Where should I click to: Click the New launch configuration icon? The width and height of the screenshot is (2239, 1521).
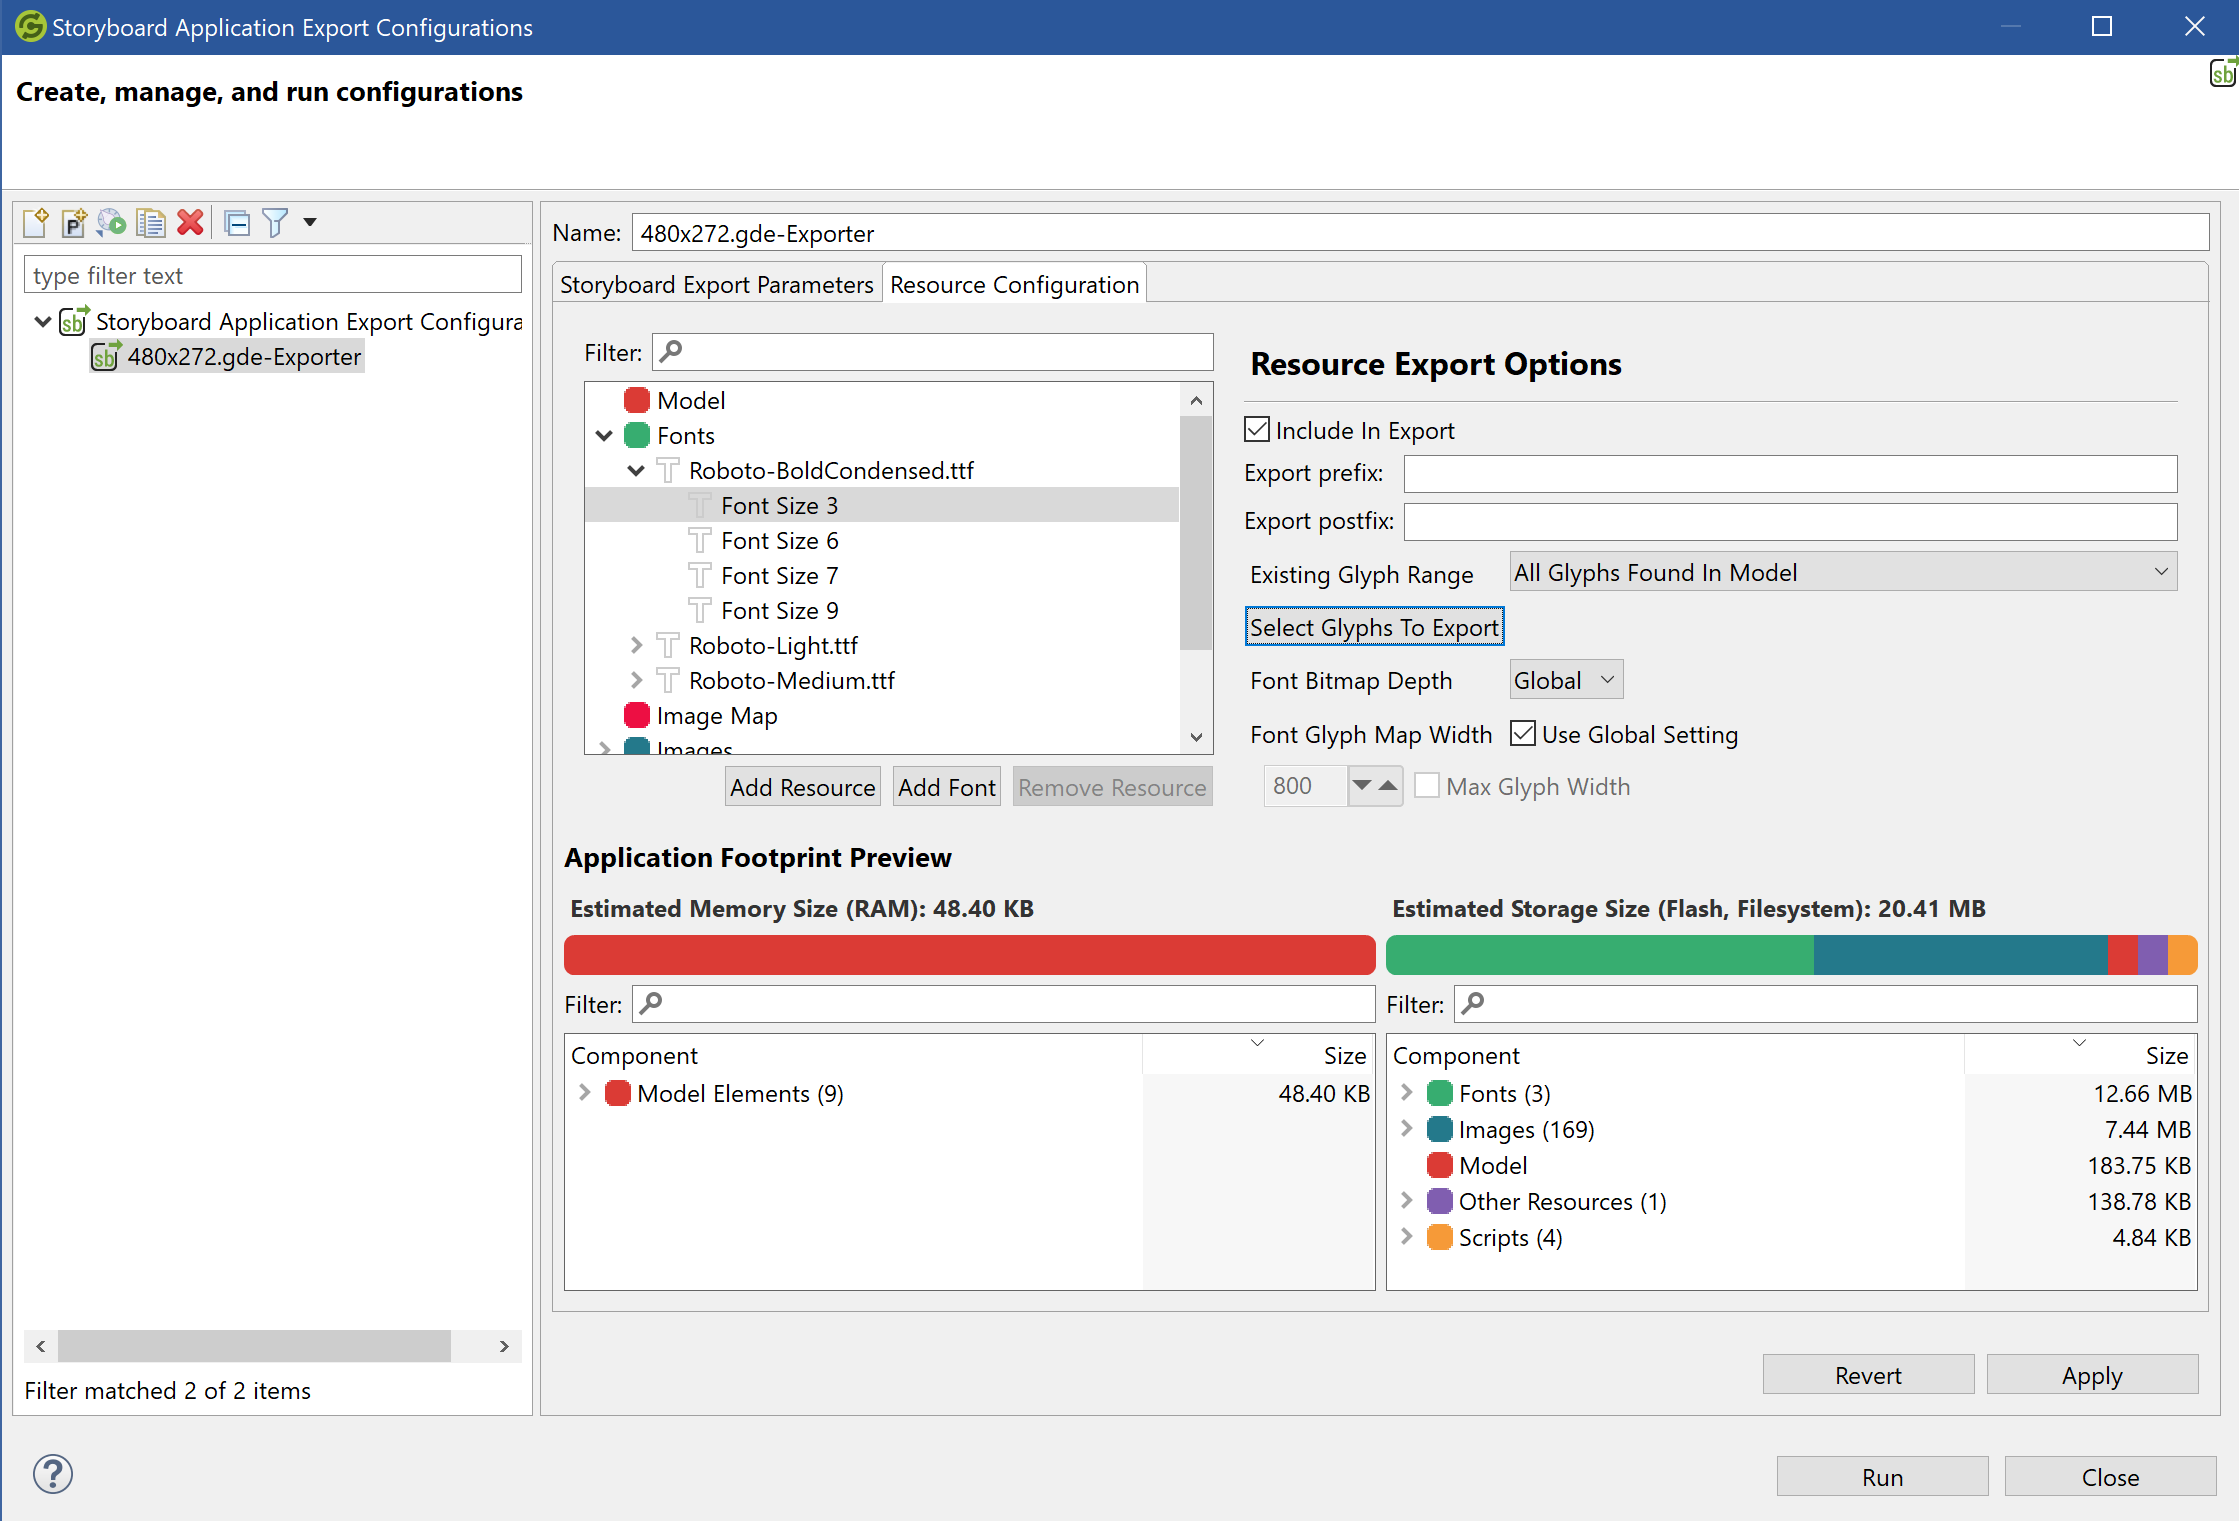pos(36,222)
